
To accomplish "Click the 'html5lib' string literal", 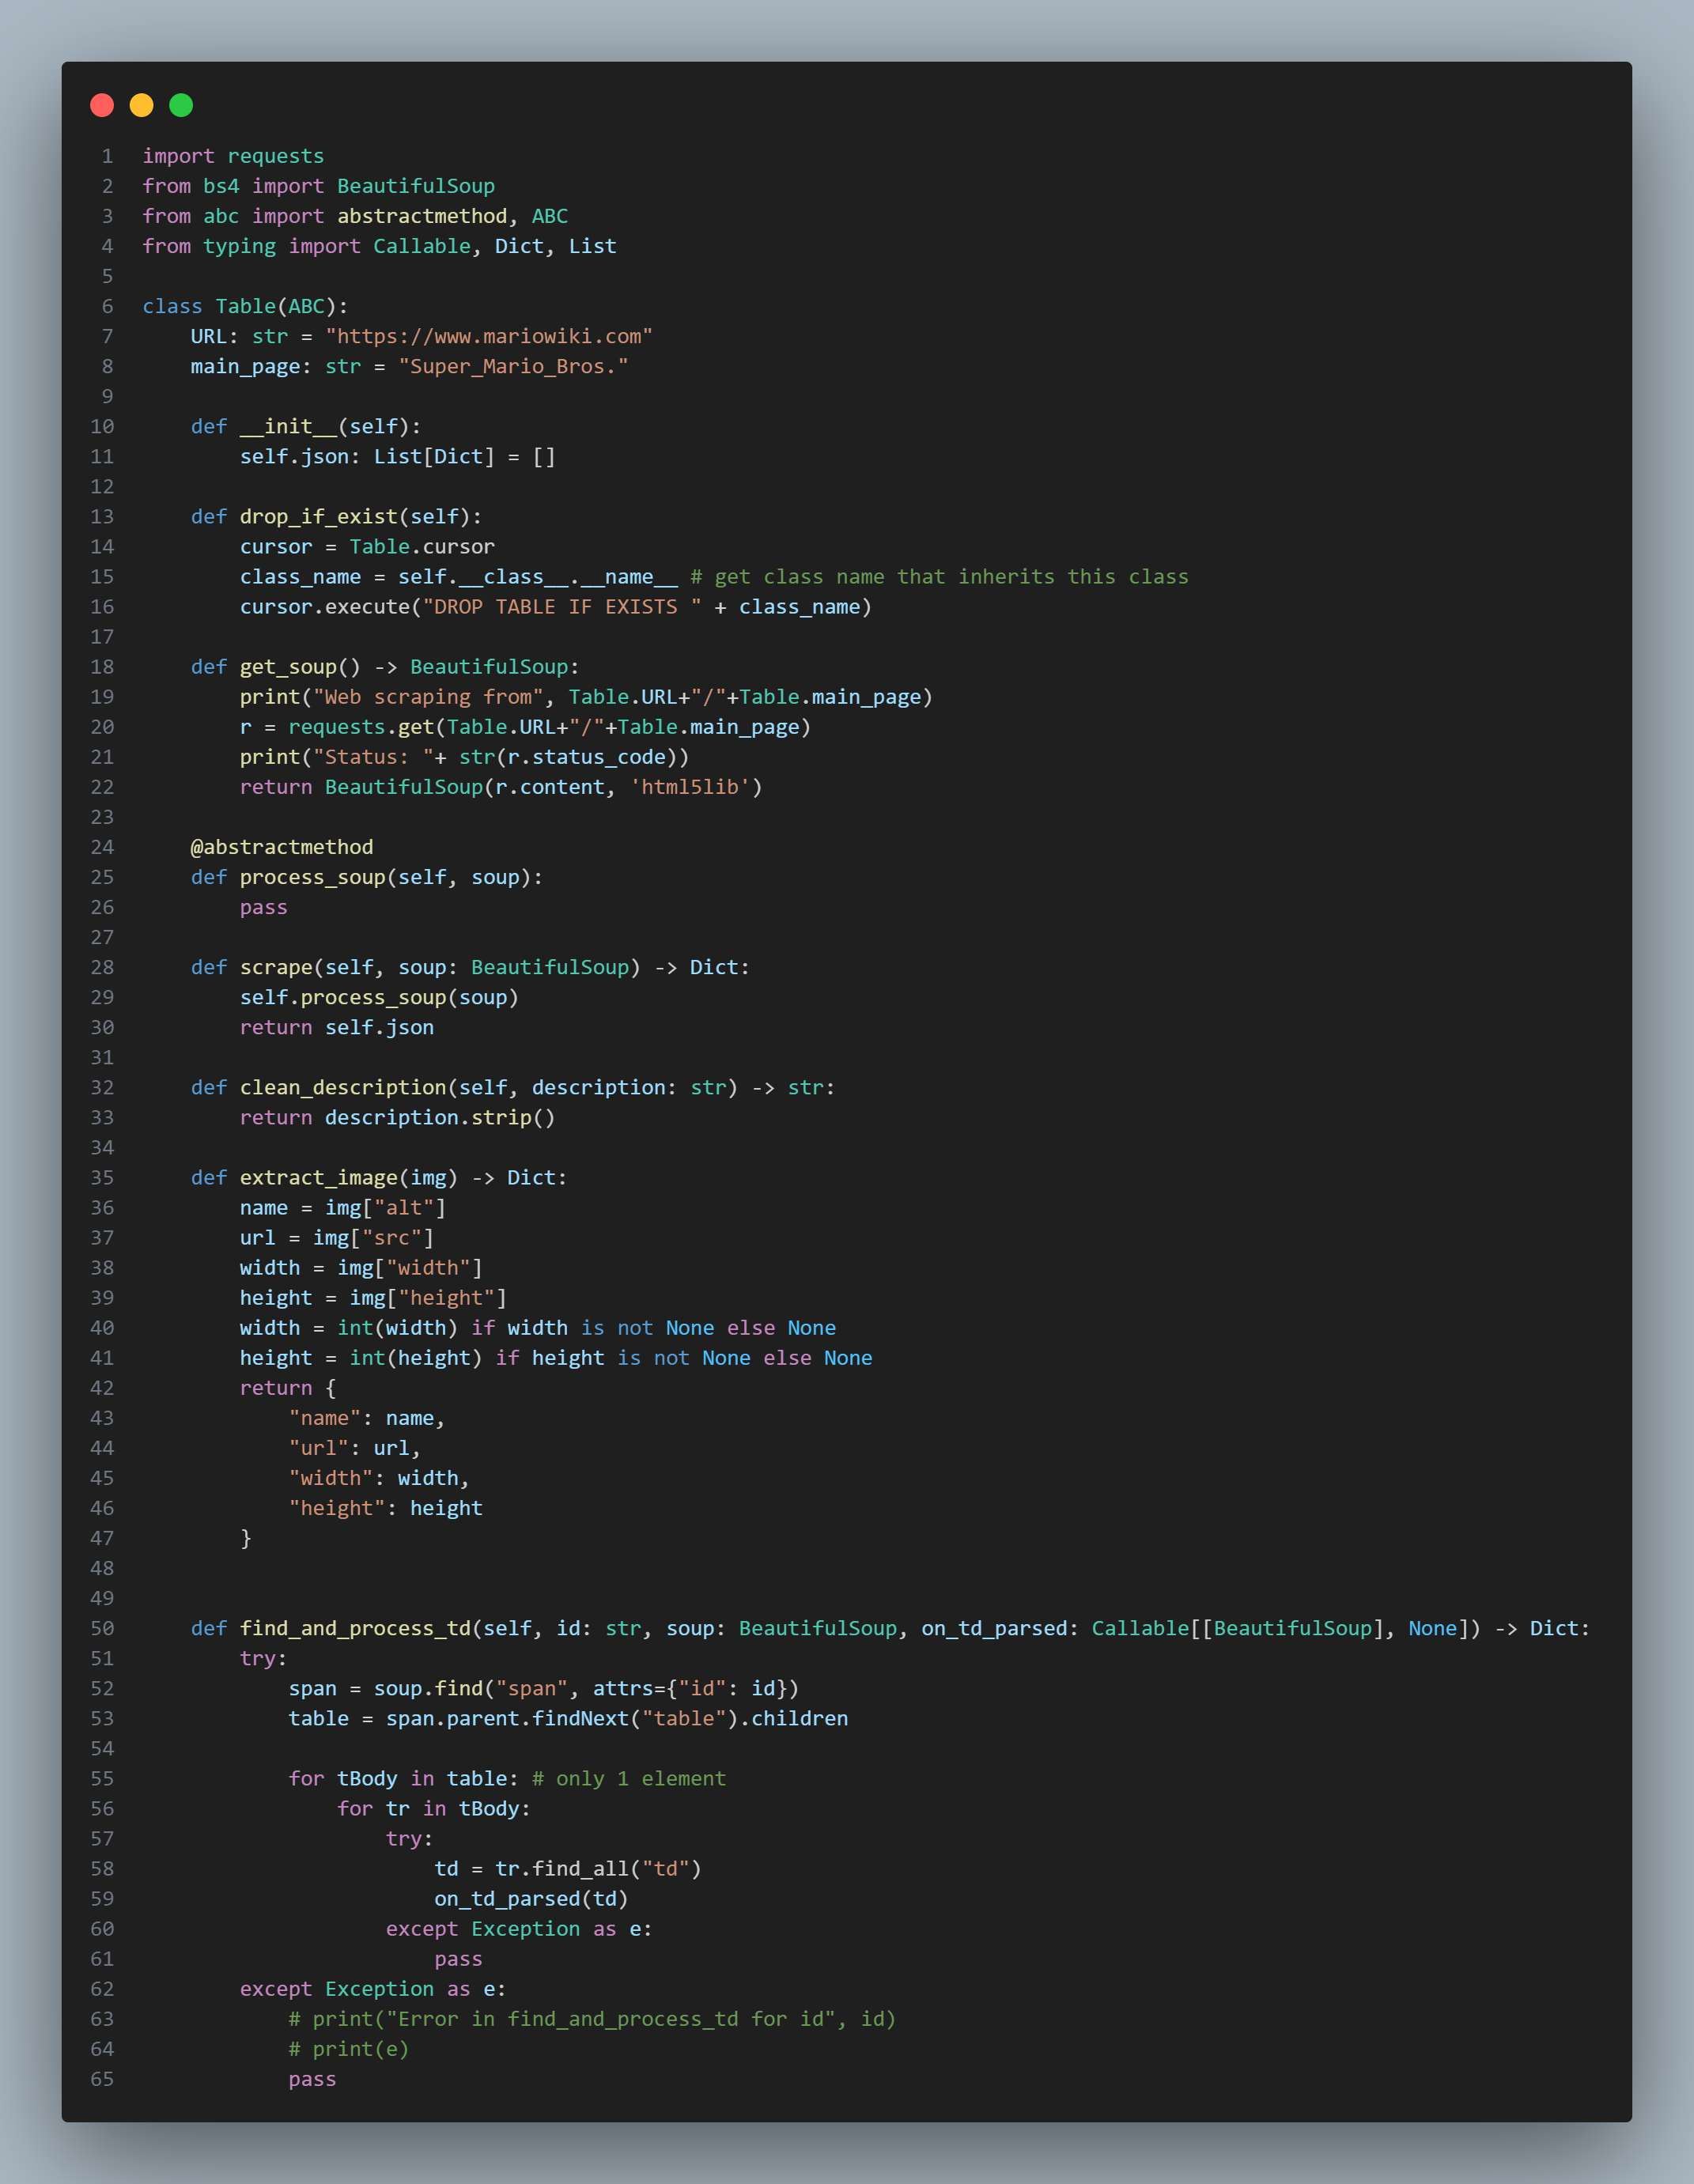I will pyautogui.click(x=689, y=787).
